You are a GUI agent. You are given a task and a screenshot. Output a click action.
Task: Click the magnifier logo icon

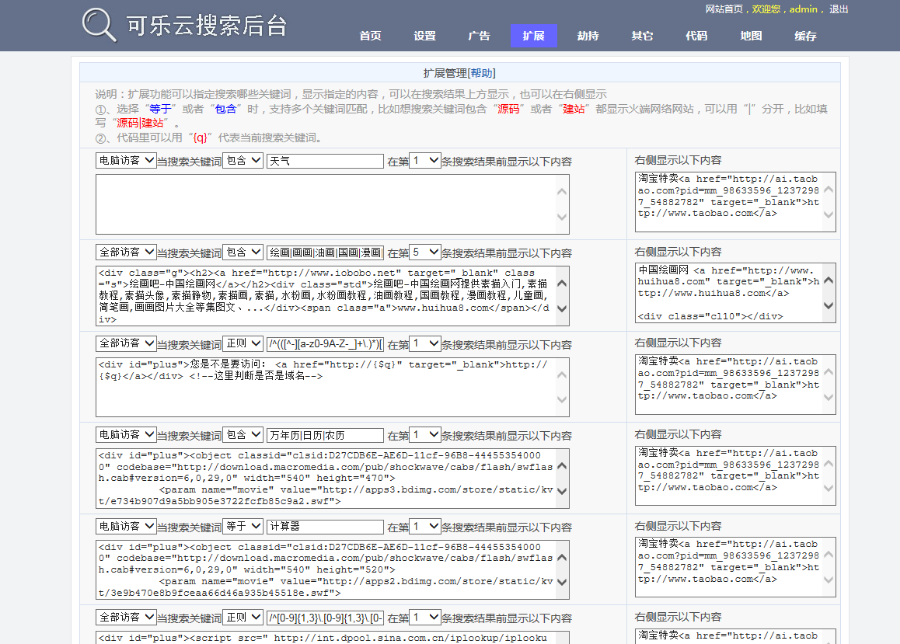tap(99, 24)
